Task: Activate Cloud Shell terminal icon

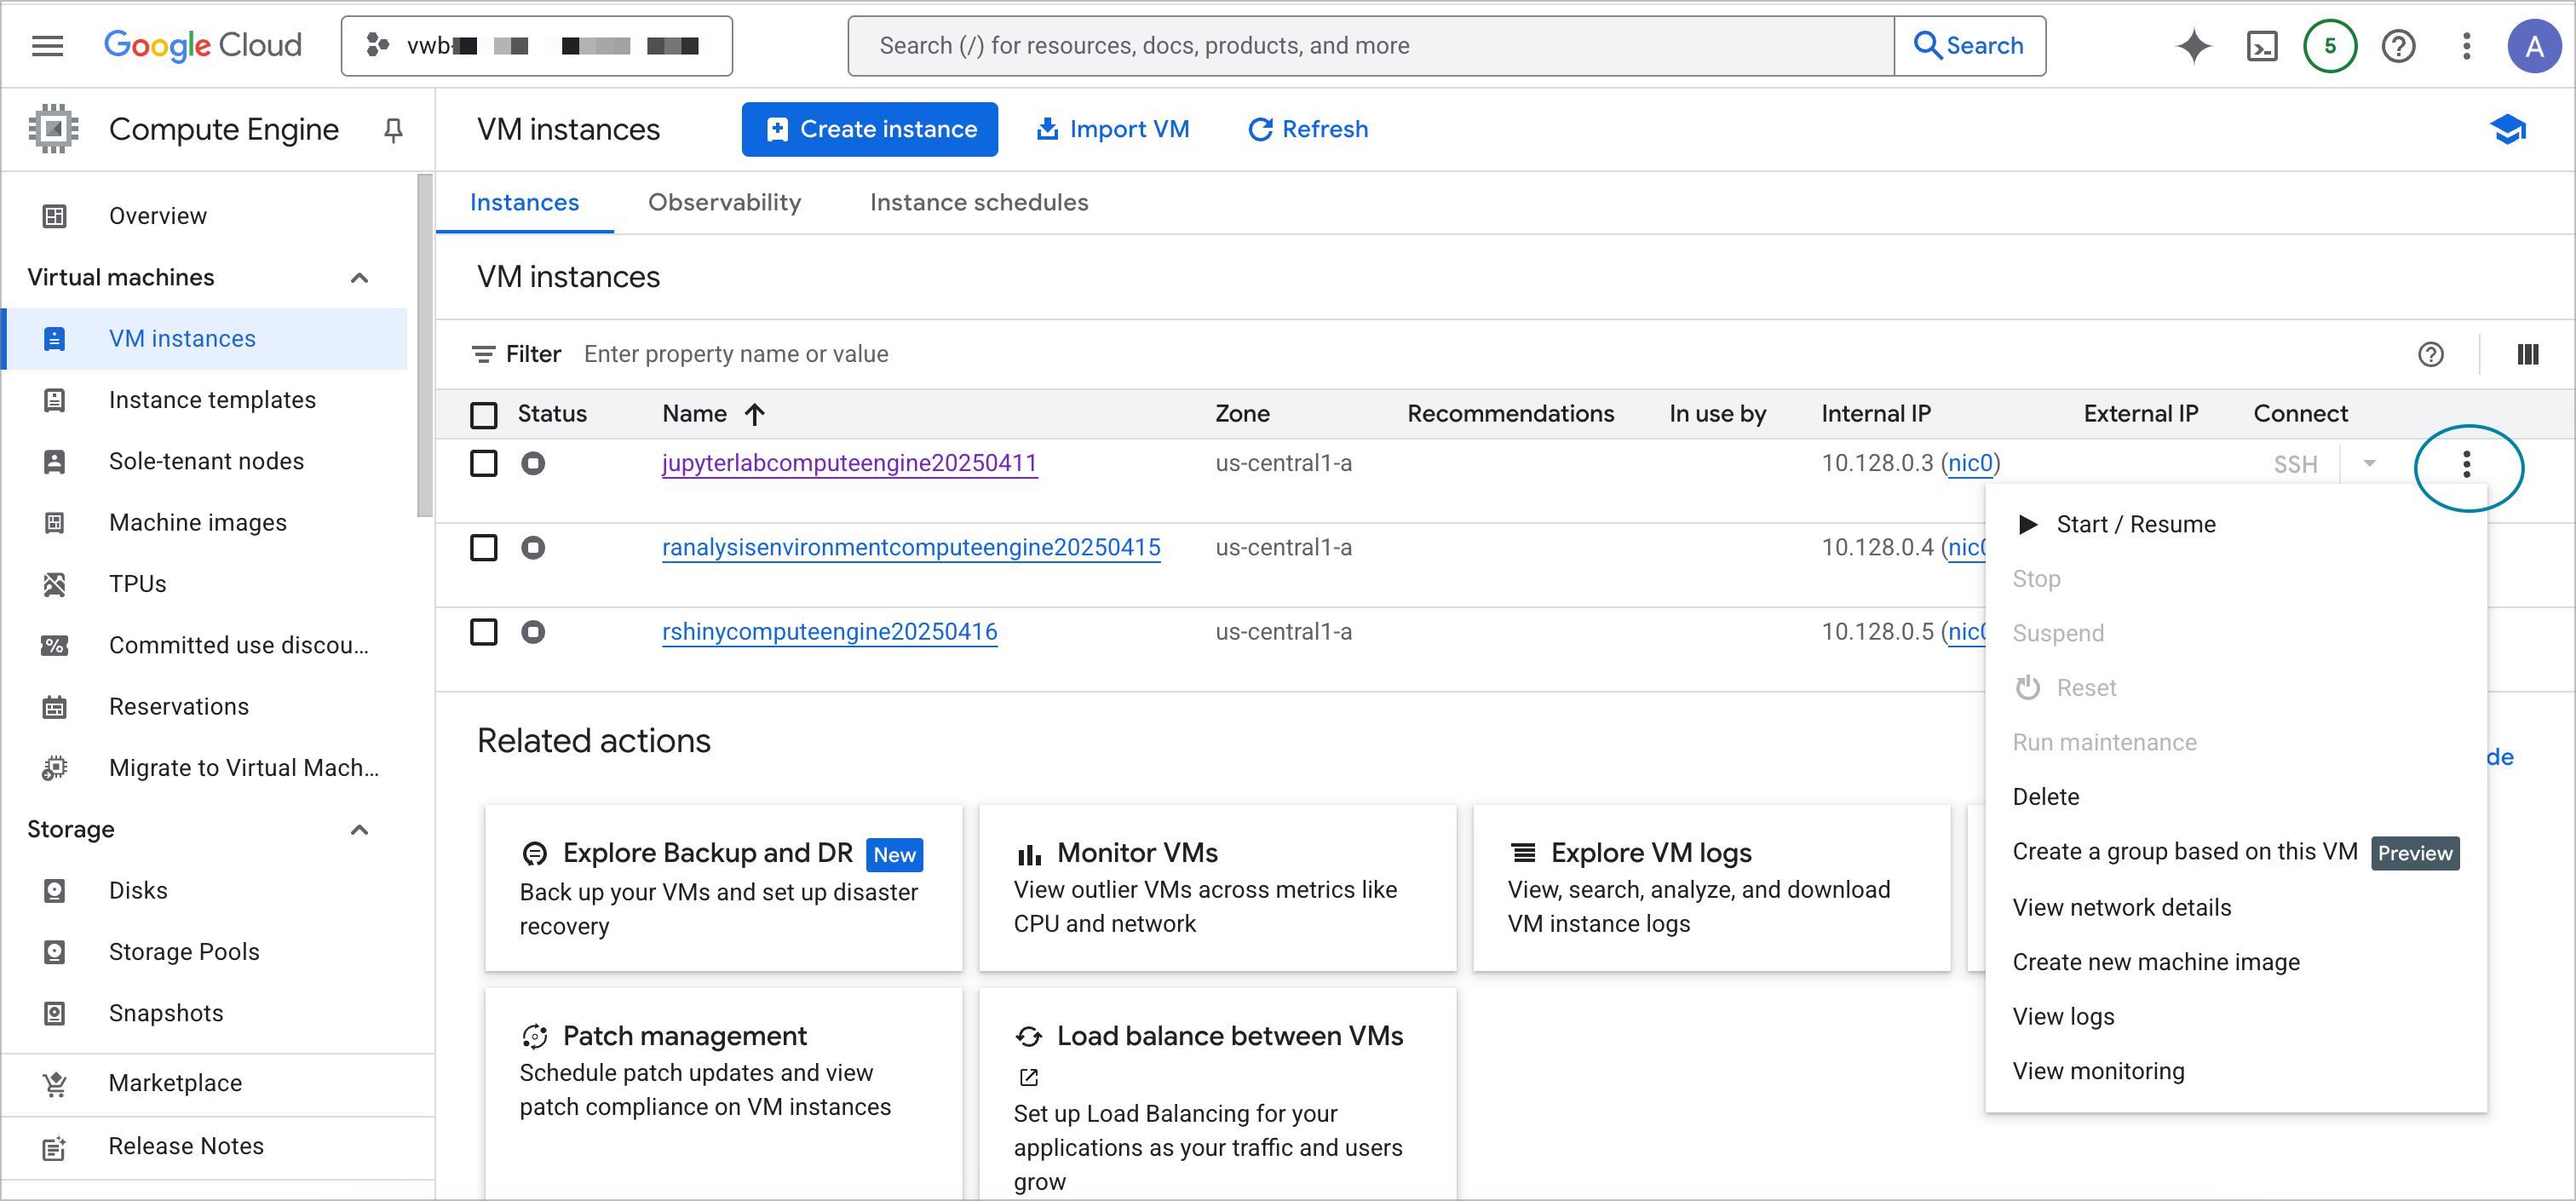Action: [x=2262, y=45]
